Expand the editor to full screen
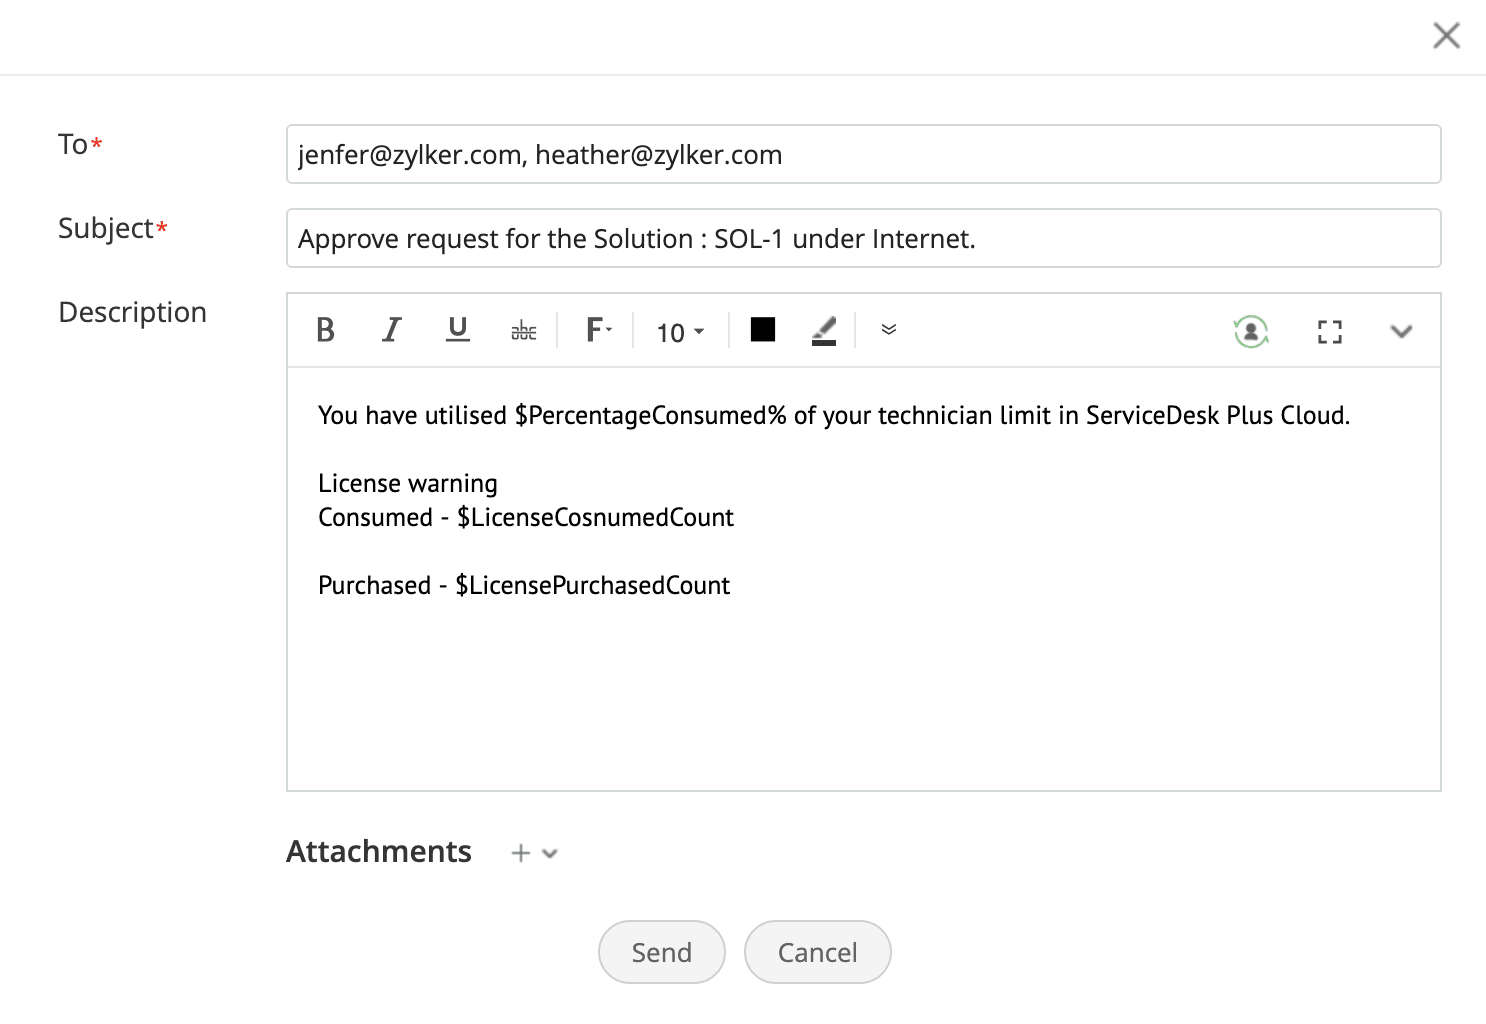 (x=1329, y=332)
